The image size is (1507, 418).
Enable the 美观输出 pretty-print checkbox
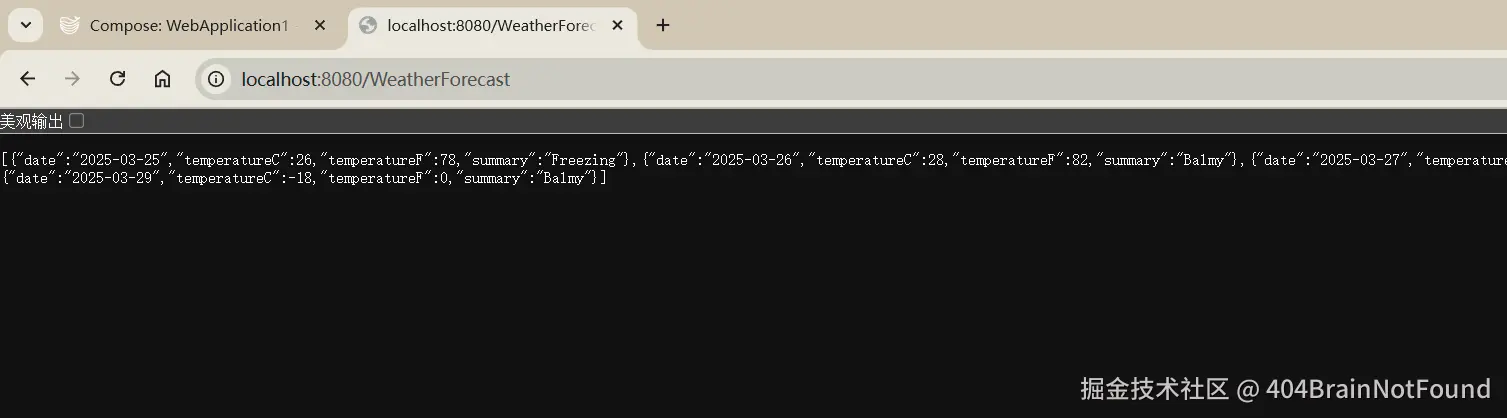tap(77, 121)
